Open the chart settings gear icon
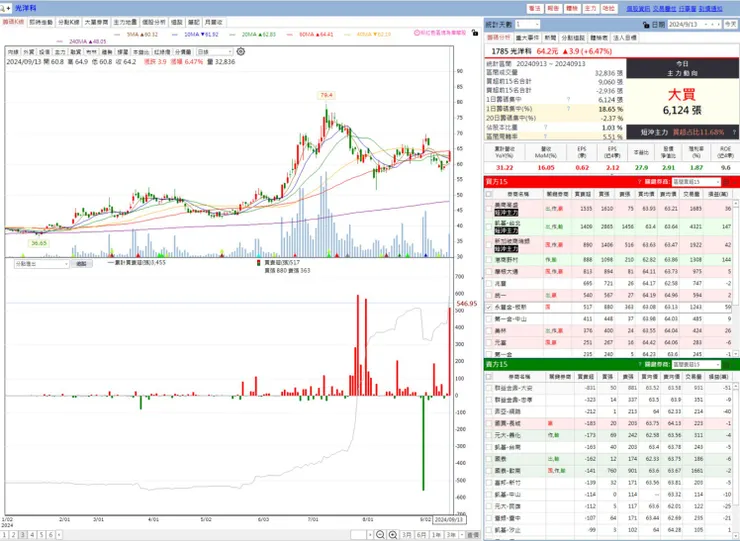Screen dimensions: 740x541 [241, 51]
